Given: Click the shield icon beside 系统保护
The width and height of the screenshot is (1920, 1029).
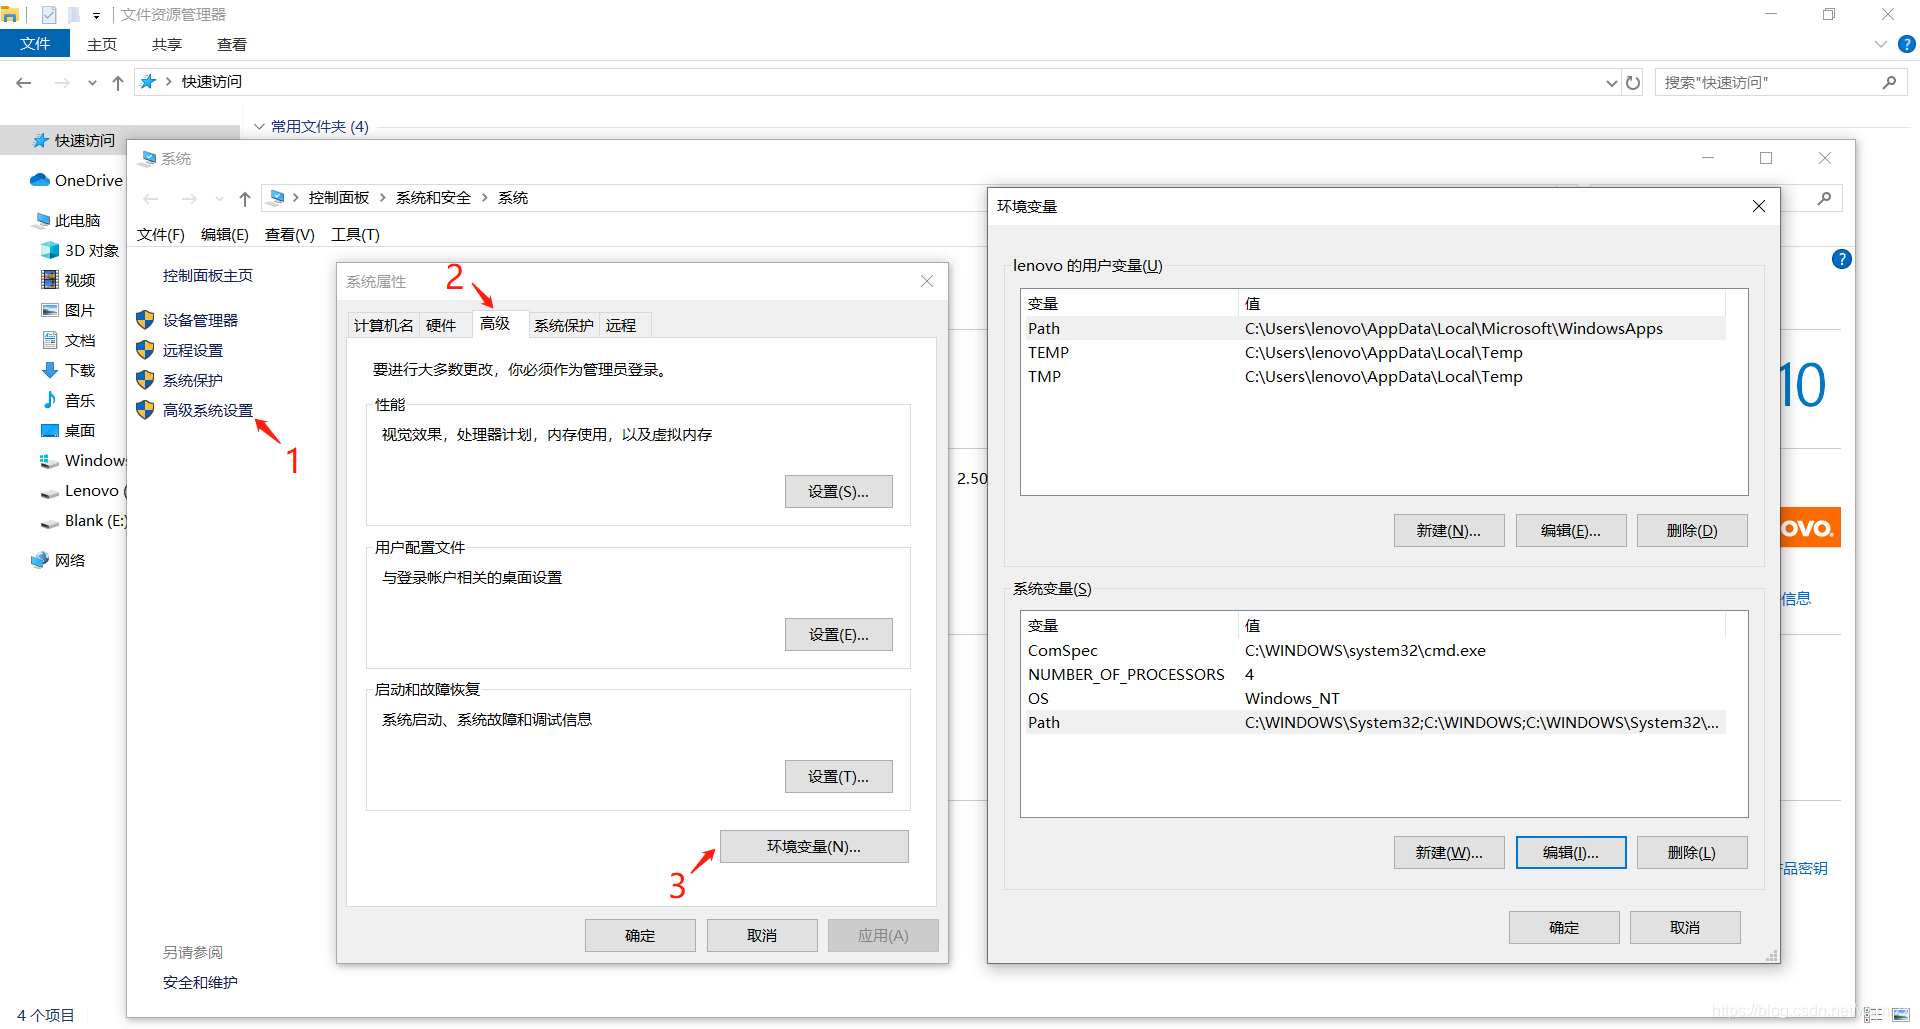Looking at the screenshot, I should coord(145,380).
